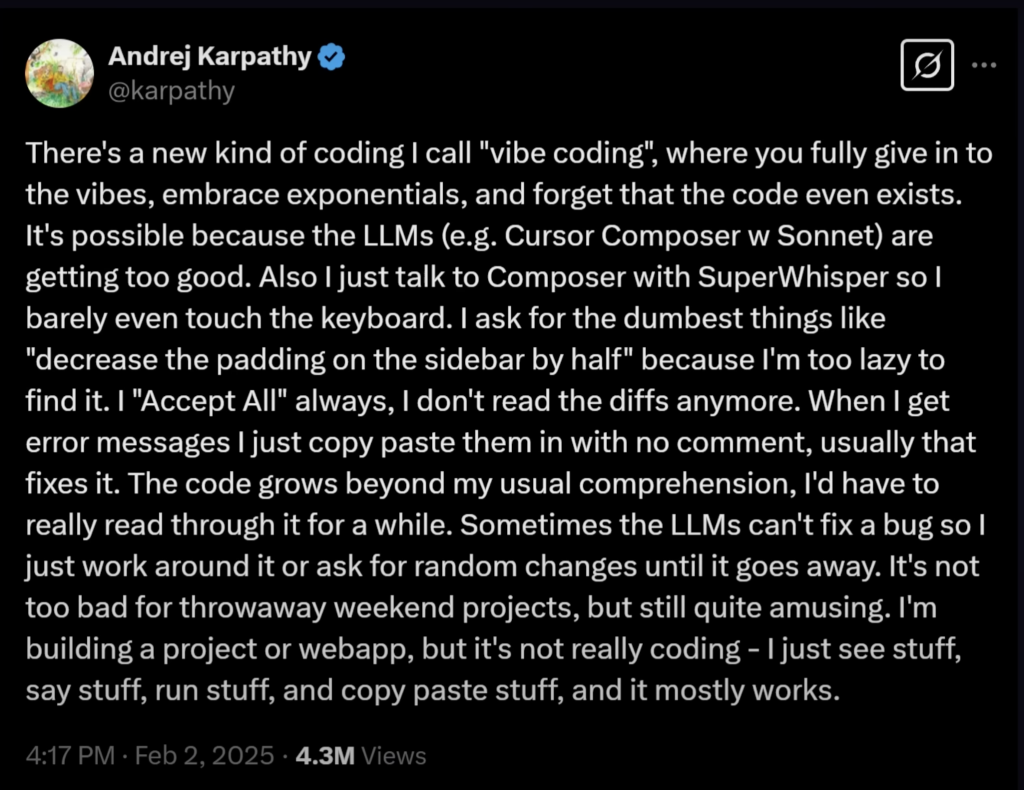This screenshot has width=1024, height=790.
Task: Click the quoted "decrease the padding" sentence
Action: pyautogui.click(x=332, y=360)
